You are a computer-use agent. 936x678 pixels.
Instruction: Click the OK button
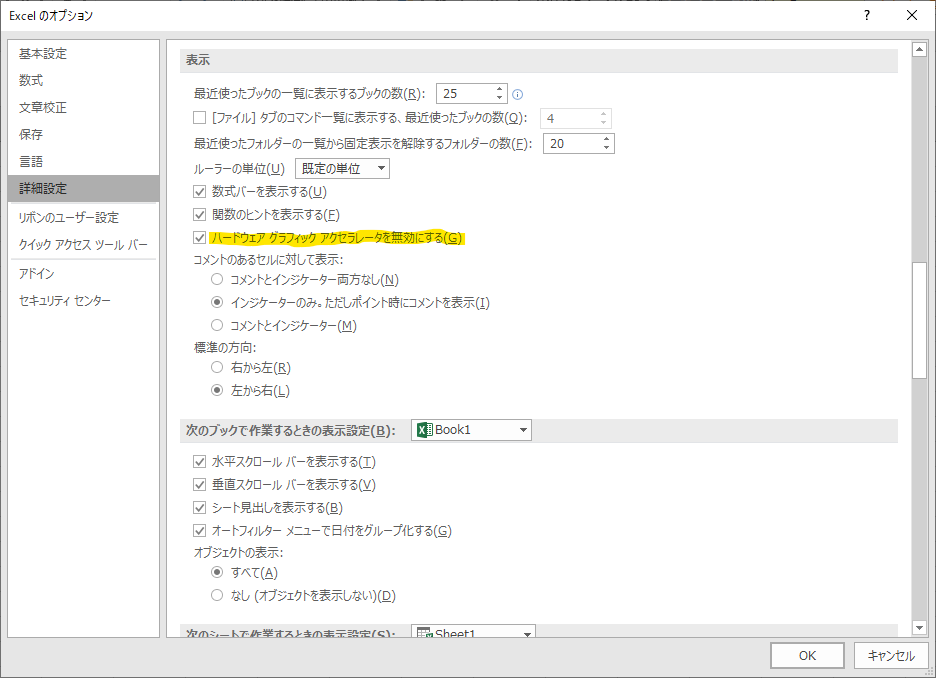[x=807, y=656]
